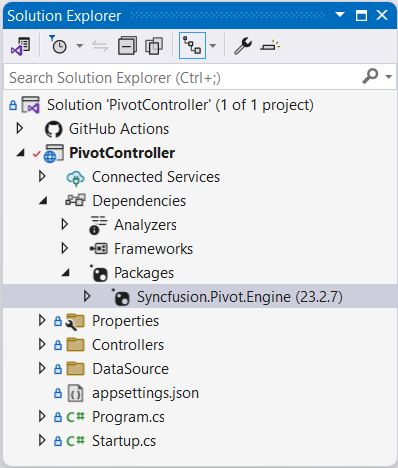
Task: Expand the GitHub Actions node
Action: [x=20, y=129]
